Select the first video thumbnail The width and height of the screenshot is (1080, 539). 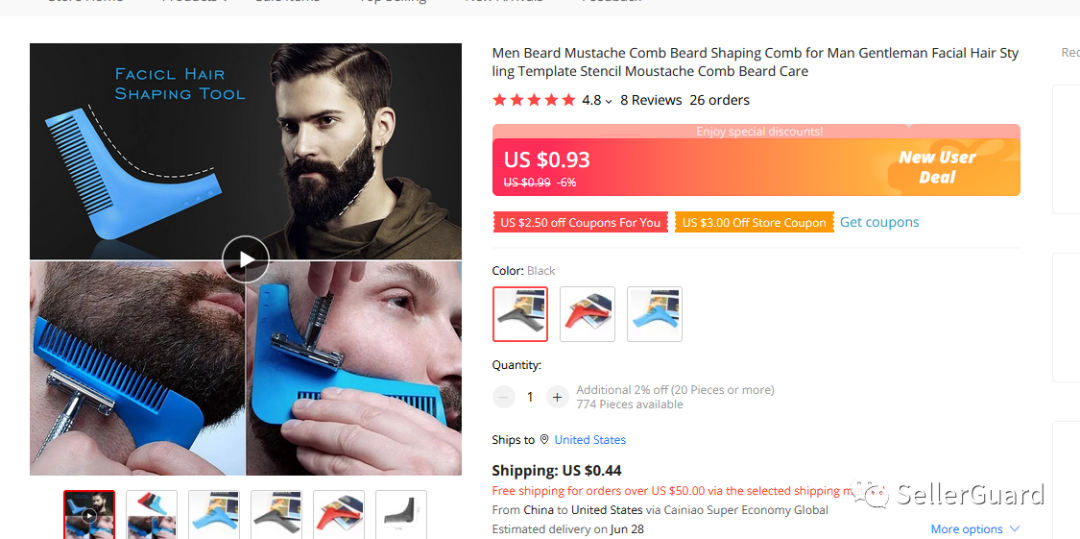click(89, 515)
